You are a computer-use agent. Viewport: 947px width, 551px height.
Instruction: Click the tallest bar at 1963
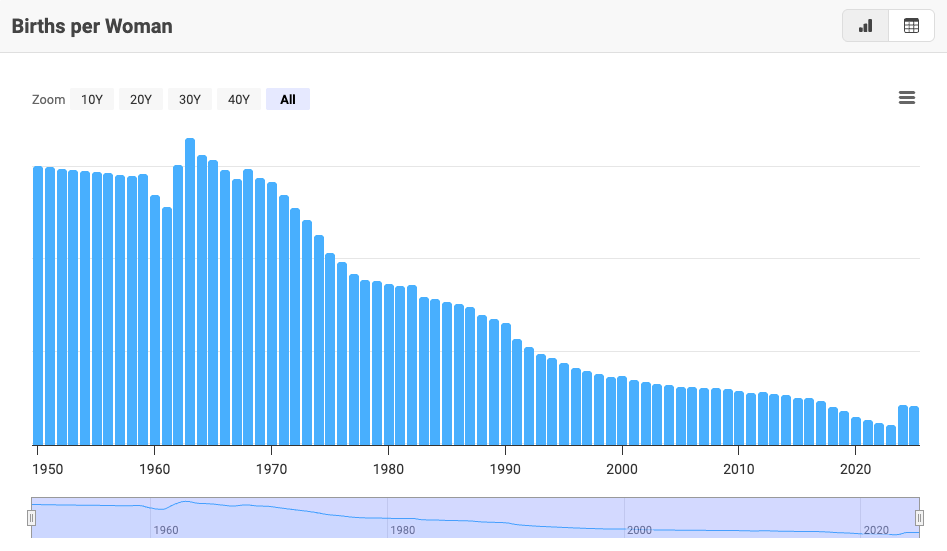190,290
